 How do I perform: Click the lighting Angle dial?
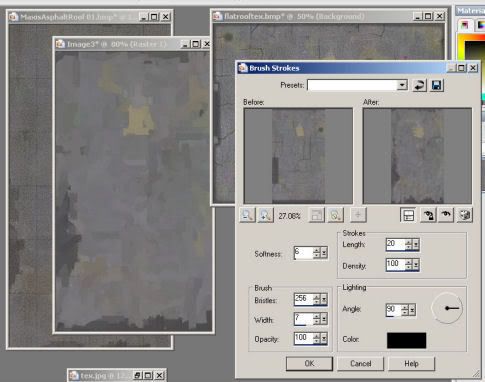click(447, 308)
